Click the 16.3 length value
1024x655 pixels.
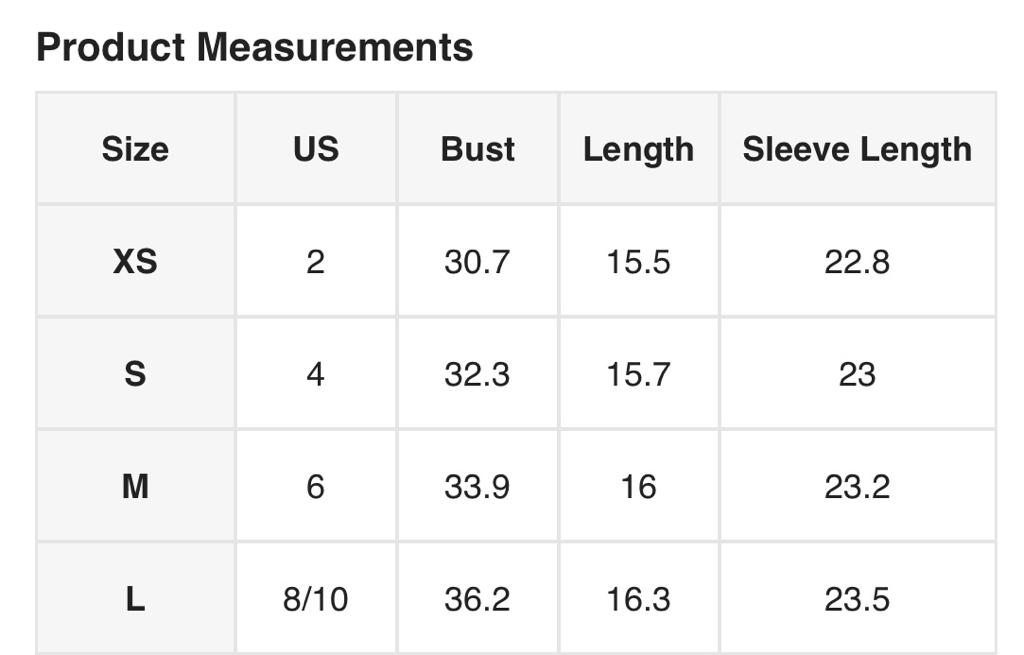coord(638,599)
